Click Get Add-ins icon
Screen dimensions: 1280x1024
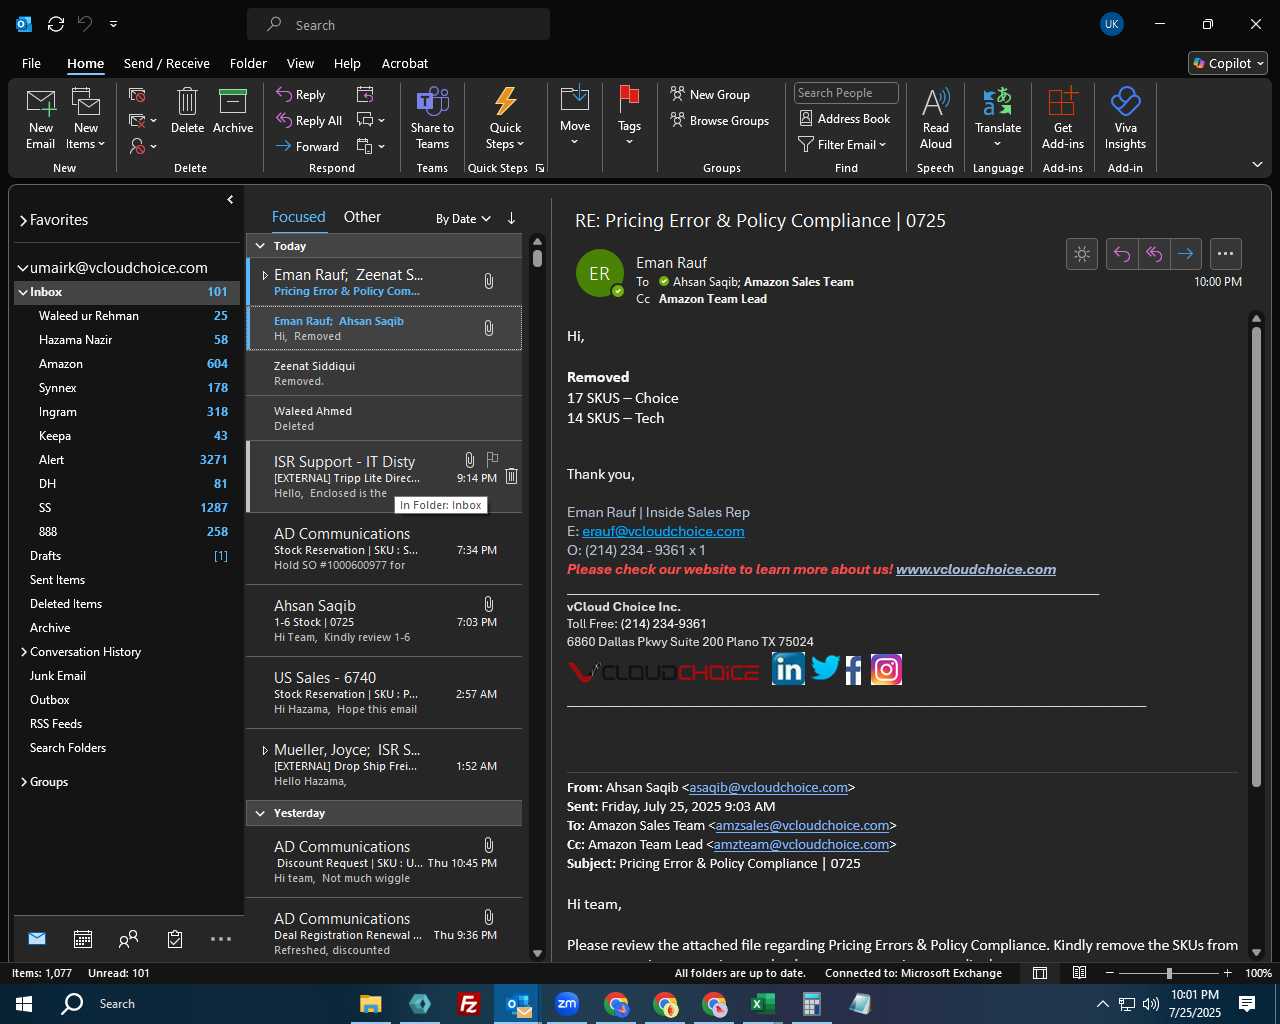(1063, 101)
